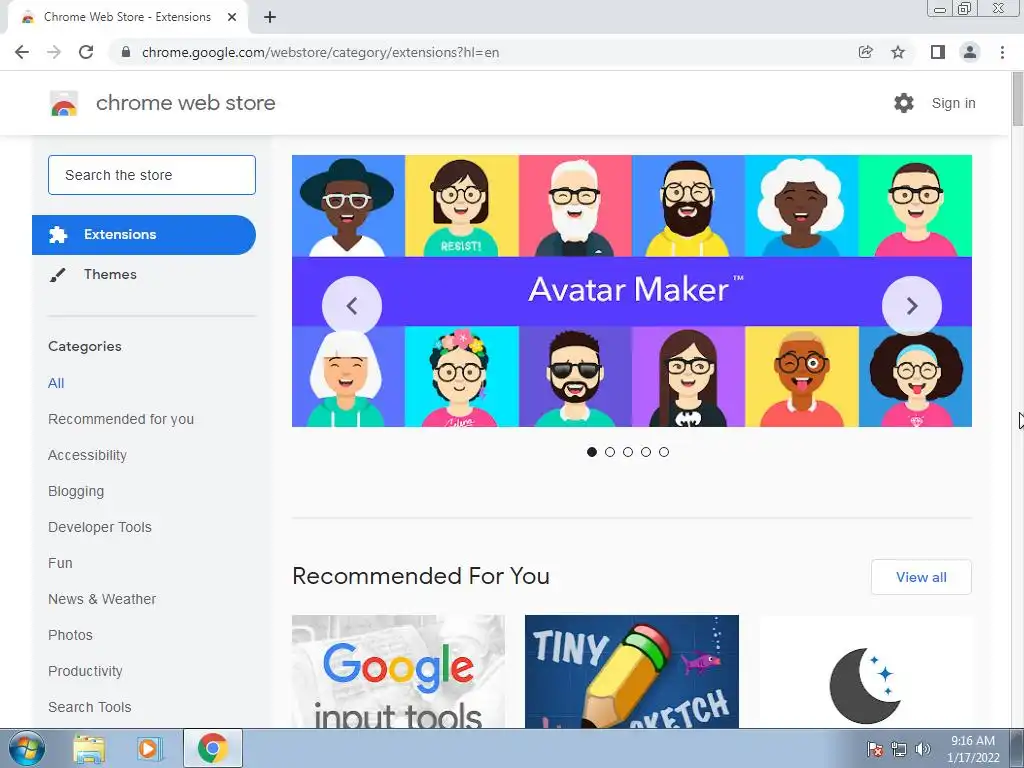Choose the Productivity category

point(86,671)
